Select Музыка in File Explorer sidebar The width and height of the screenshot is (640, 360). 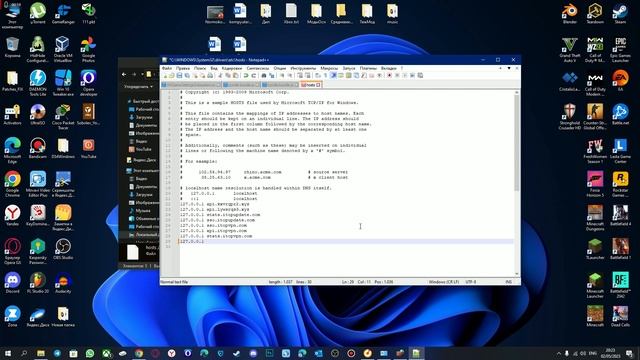(142, 211)
